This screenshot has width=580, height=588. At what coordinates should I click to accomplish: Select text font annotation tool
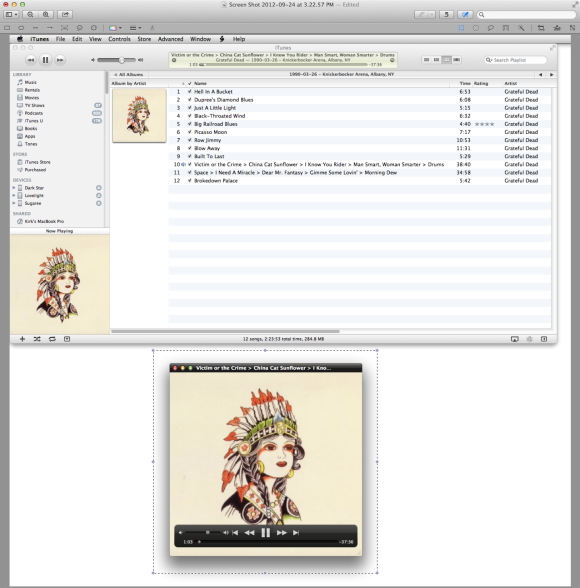tap(152, 28)
